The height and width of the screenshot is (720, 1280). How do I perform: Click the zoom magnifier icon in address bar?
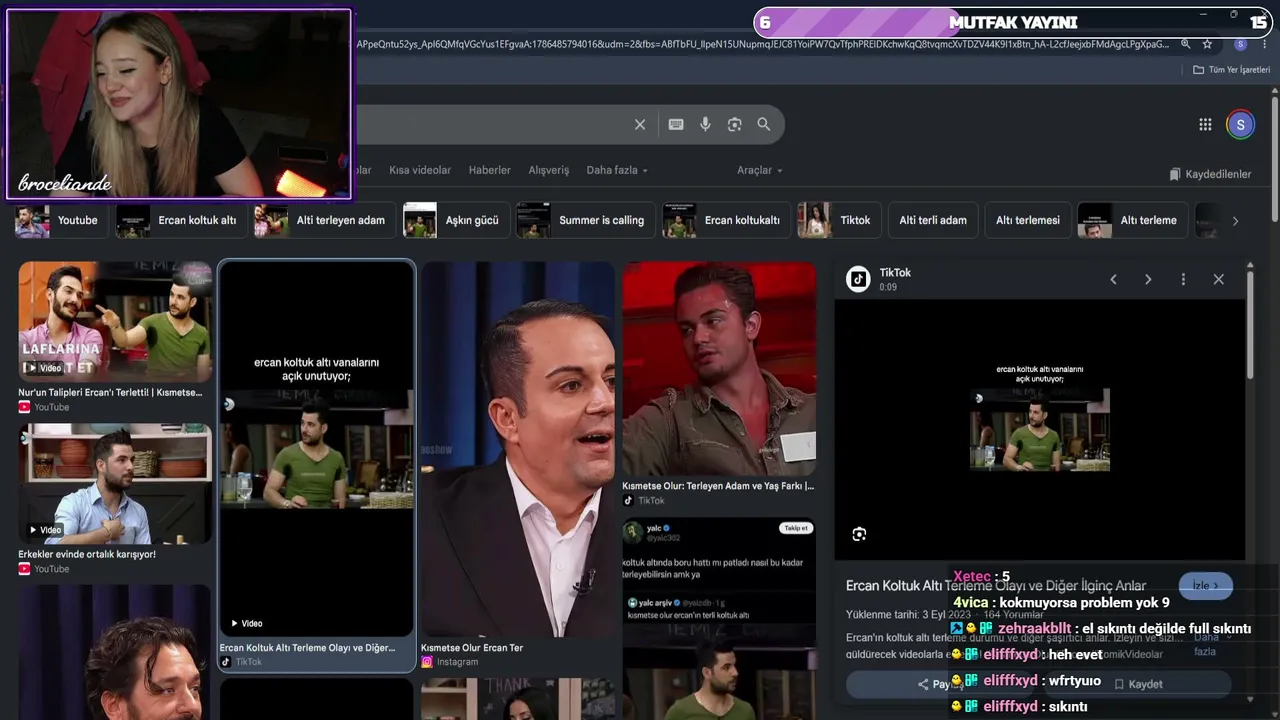click(1186, 44)
